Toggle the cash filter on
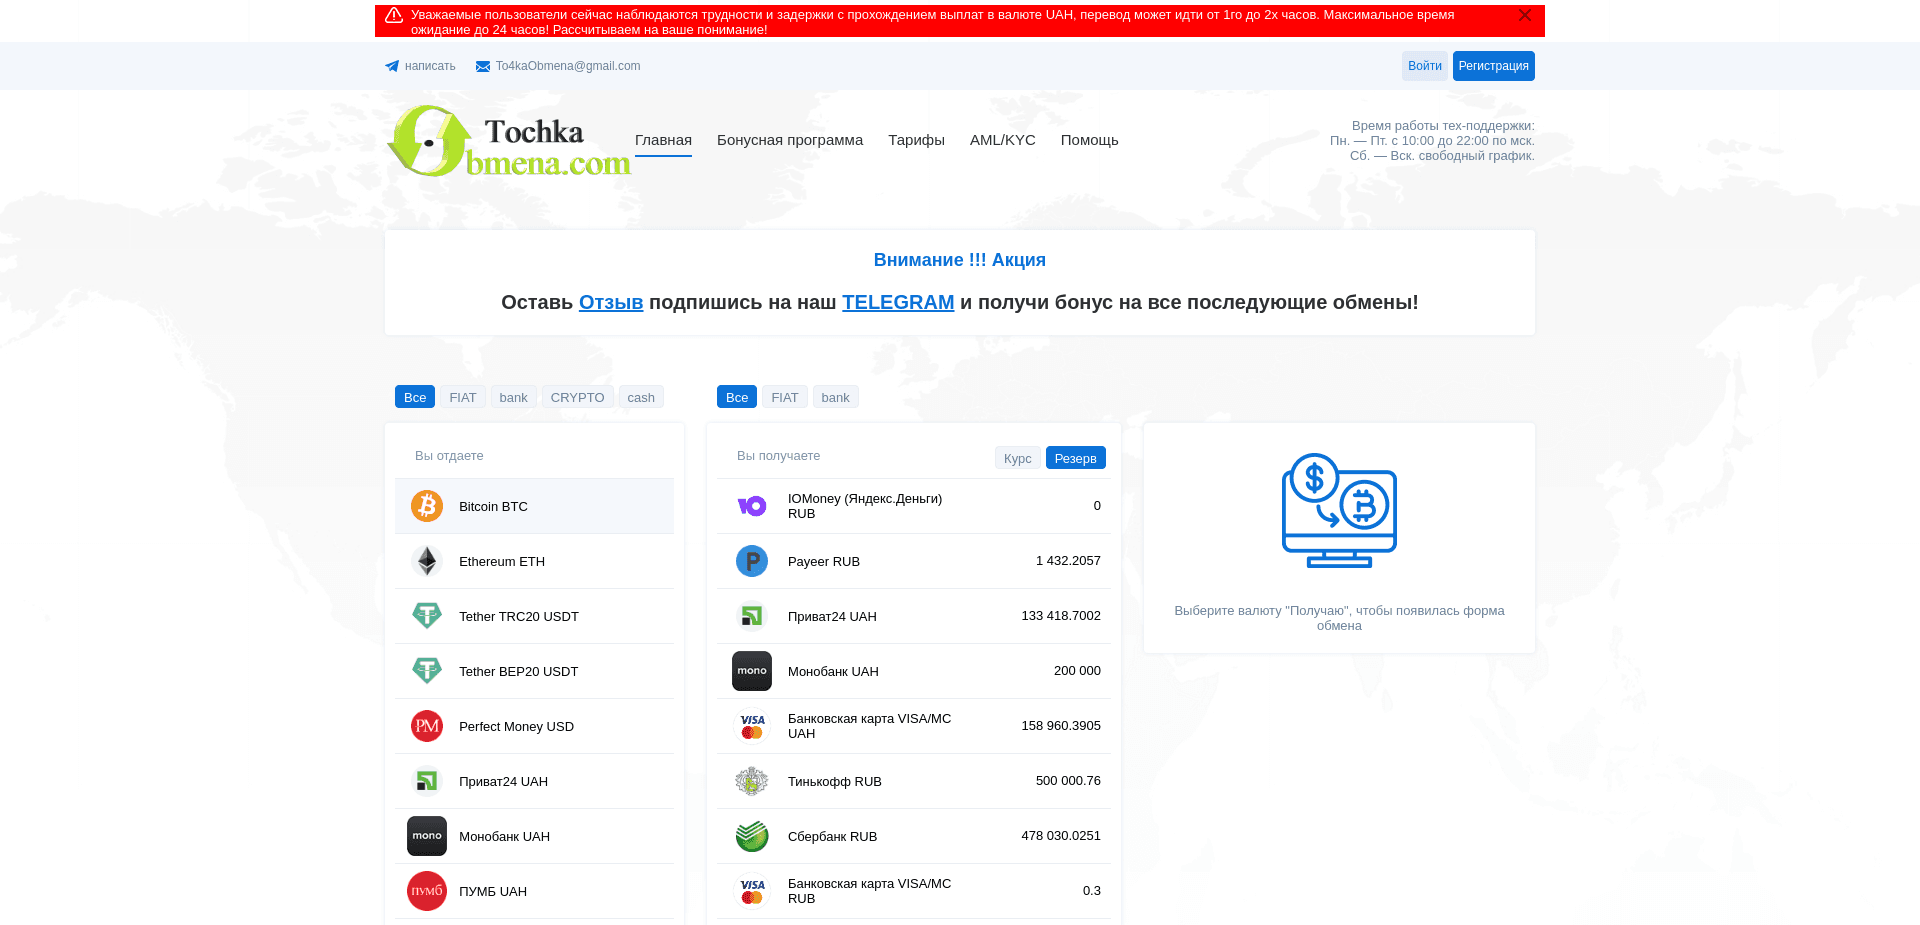This screenshot has height=925, width=1920. 641,396
